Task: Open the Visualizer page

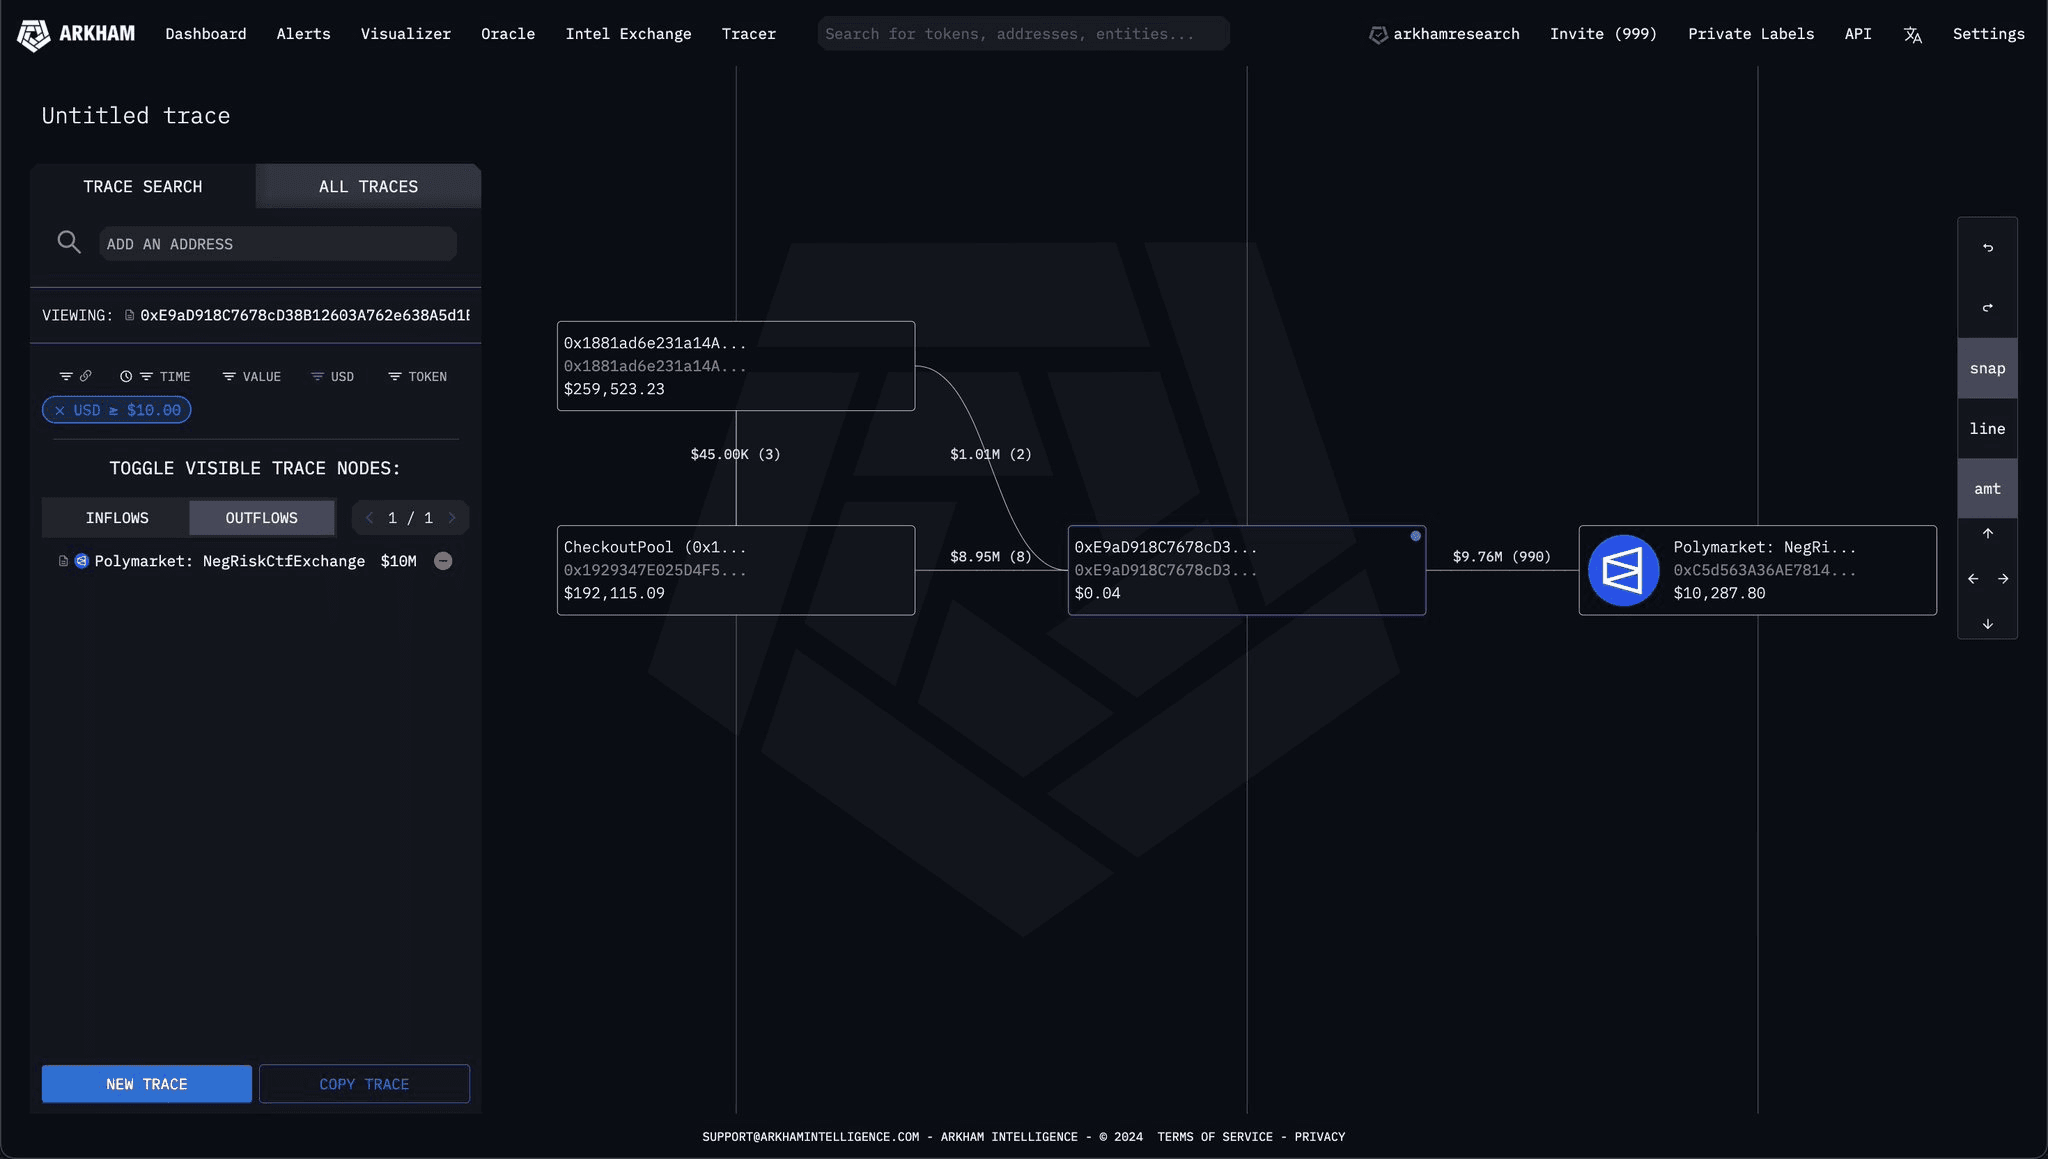Action: coord(405,34)
